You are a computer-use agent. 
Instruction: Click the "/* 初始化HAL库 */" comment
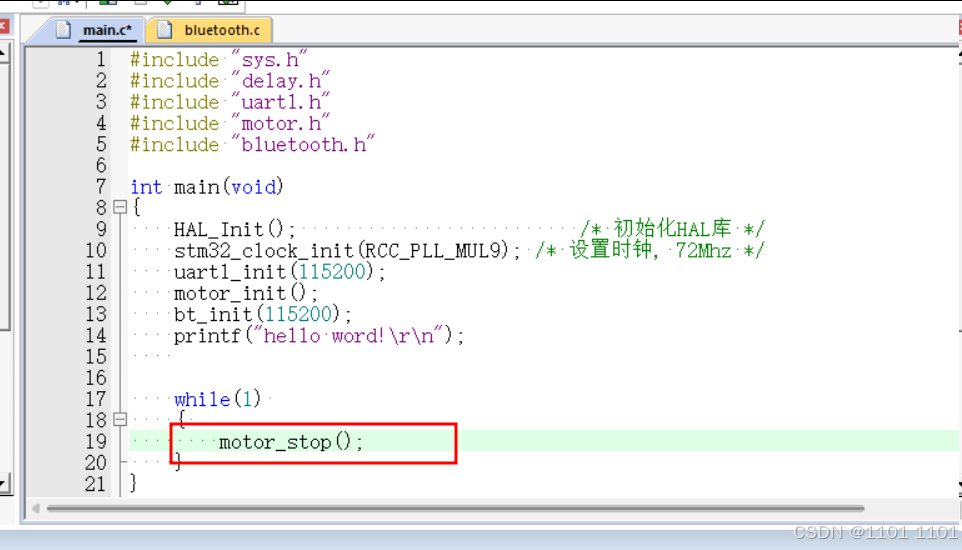tap(672, 229)
